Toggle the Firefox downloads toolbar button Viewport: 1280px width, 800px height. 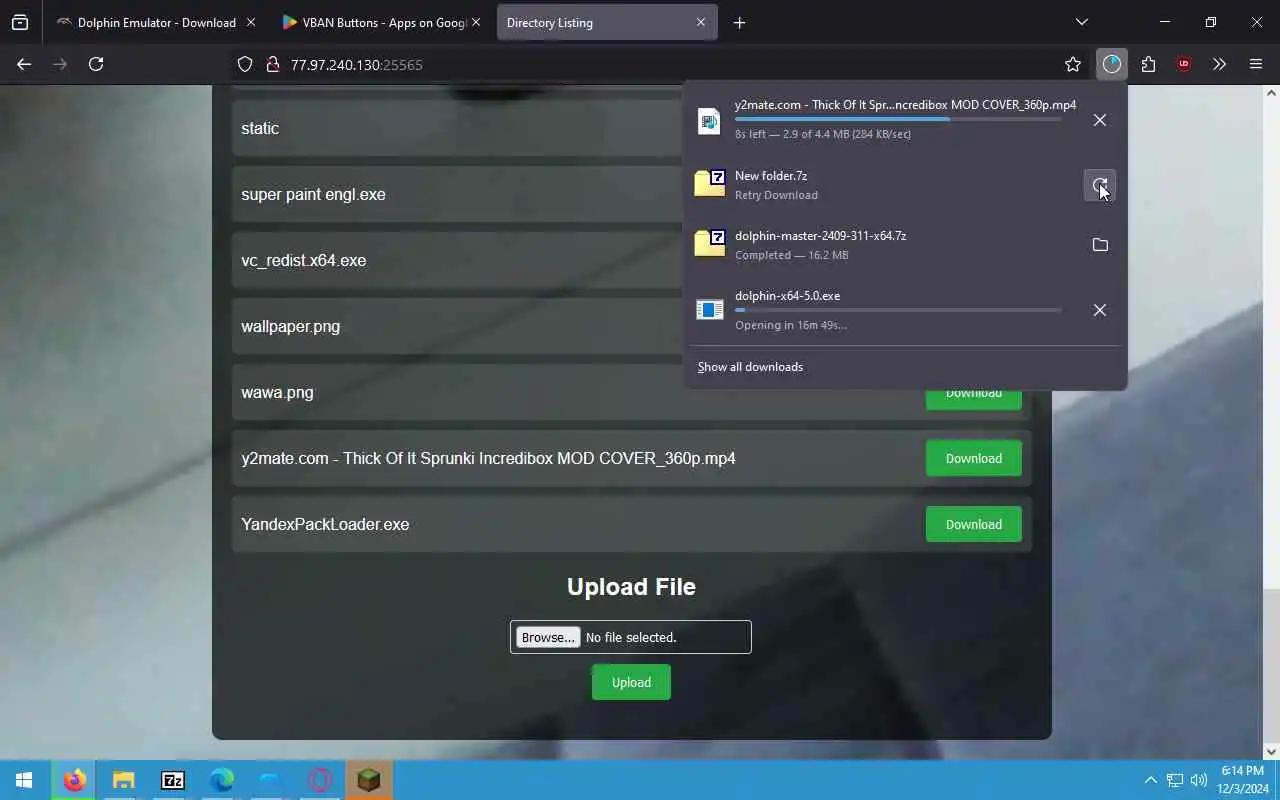[1112, 64]
